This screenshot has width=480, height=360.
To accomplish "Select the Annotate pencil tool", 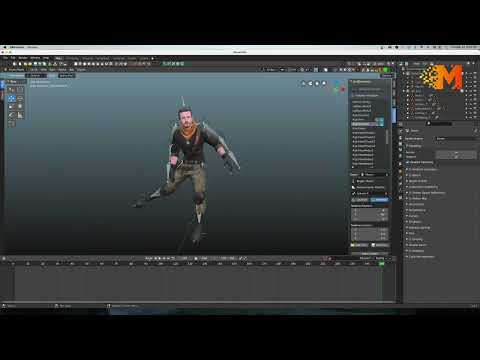I will coord(11,115).
